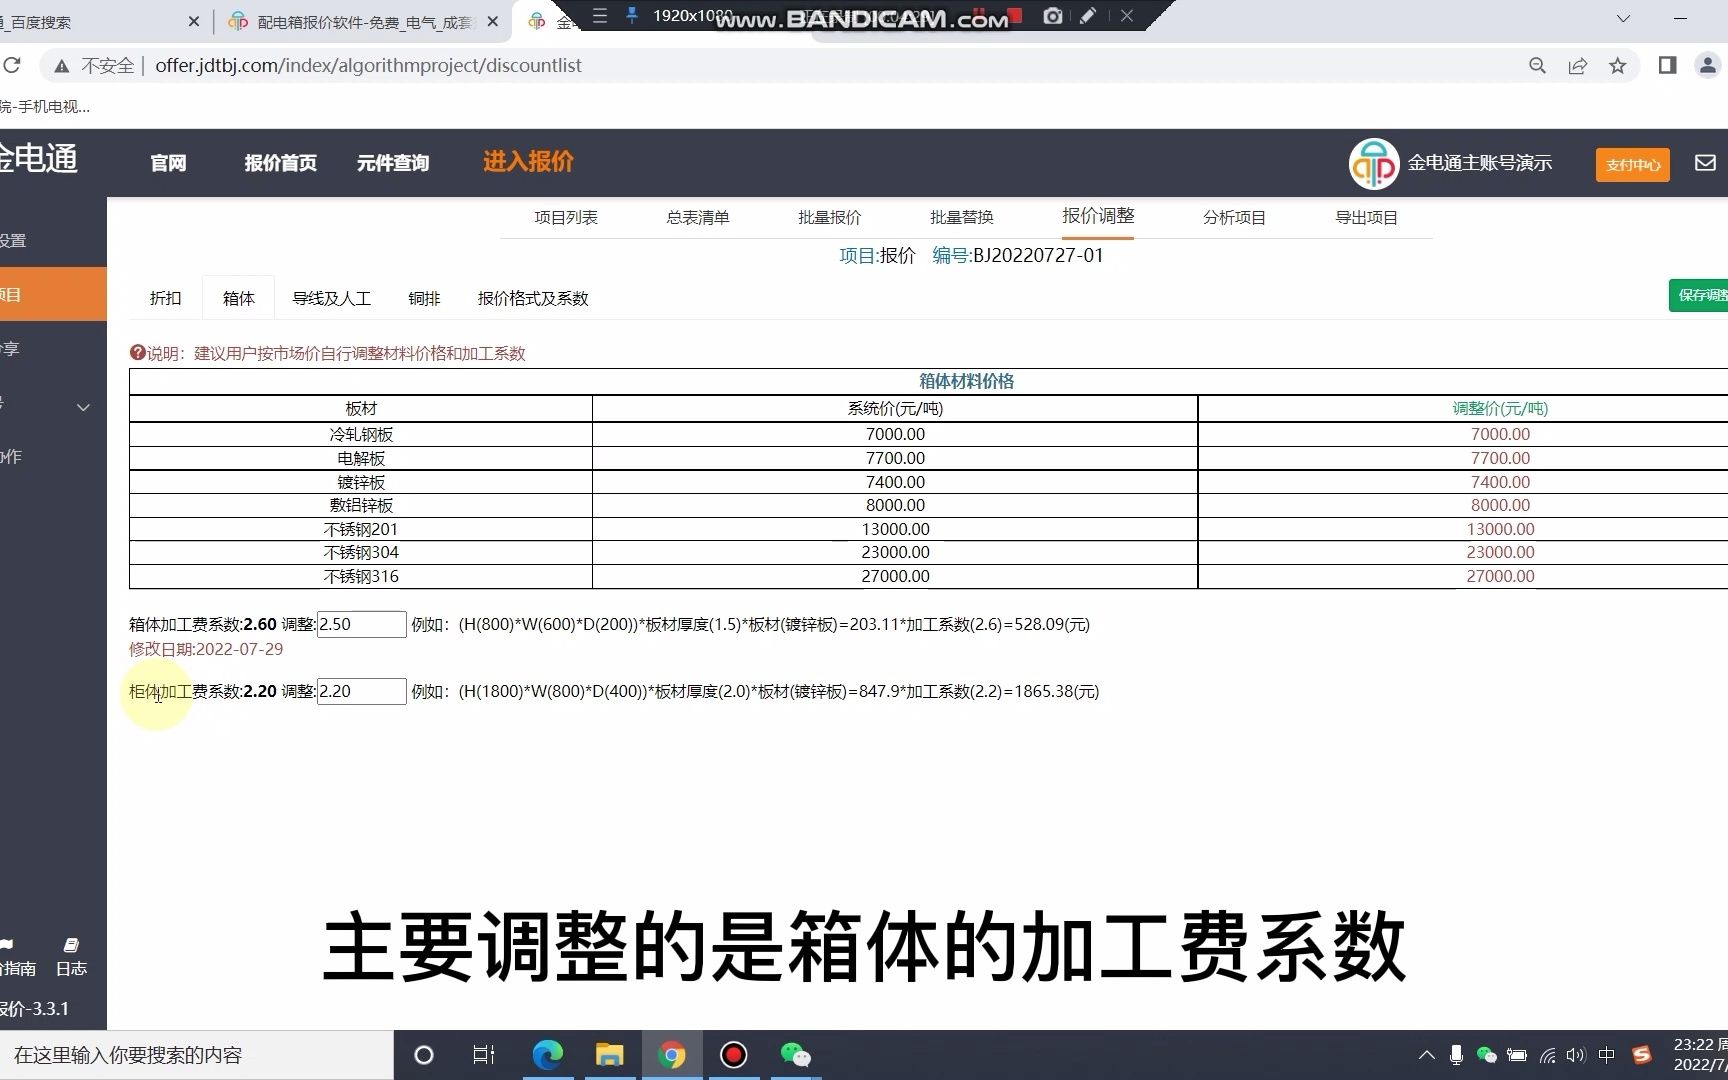Click the Sogou input method tray icon

click(x=1642, y=1055)
